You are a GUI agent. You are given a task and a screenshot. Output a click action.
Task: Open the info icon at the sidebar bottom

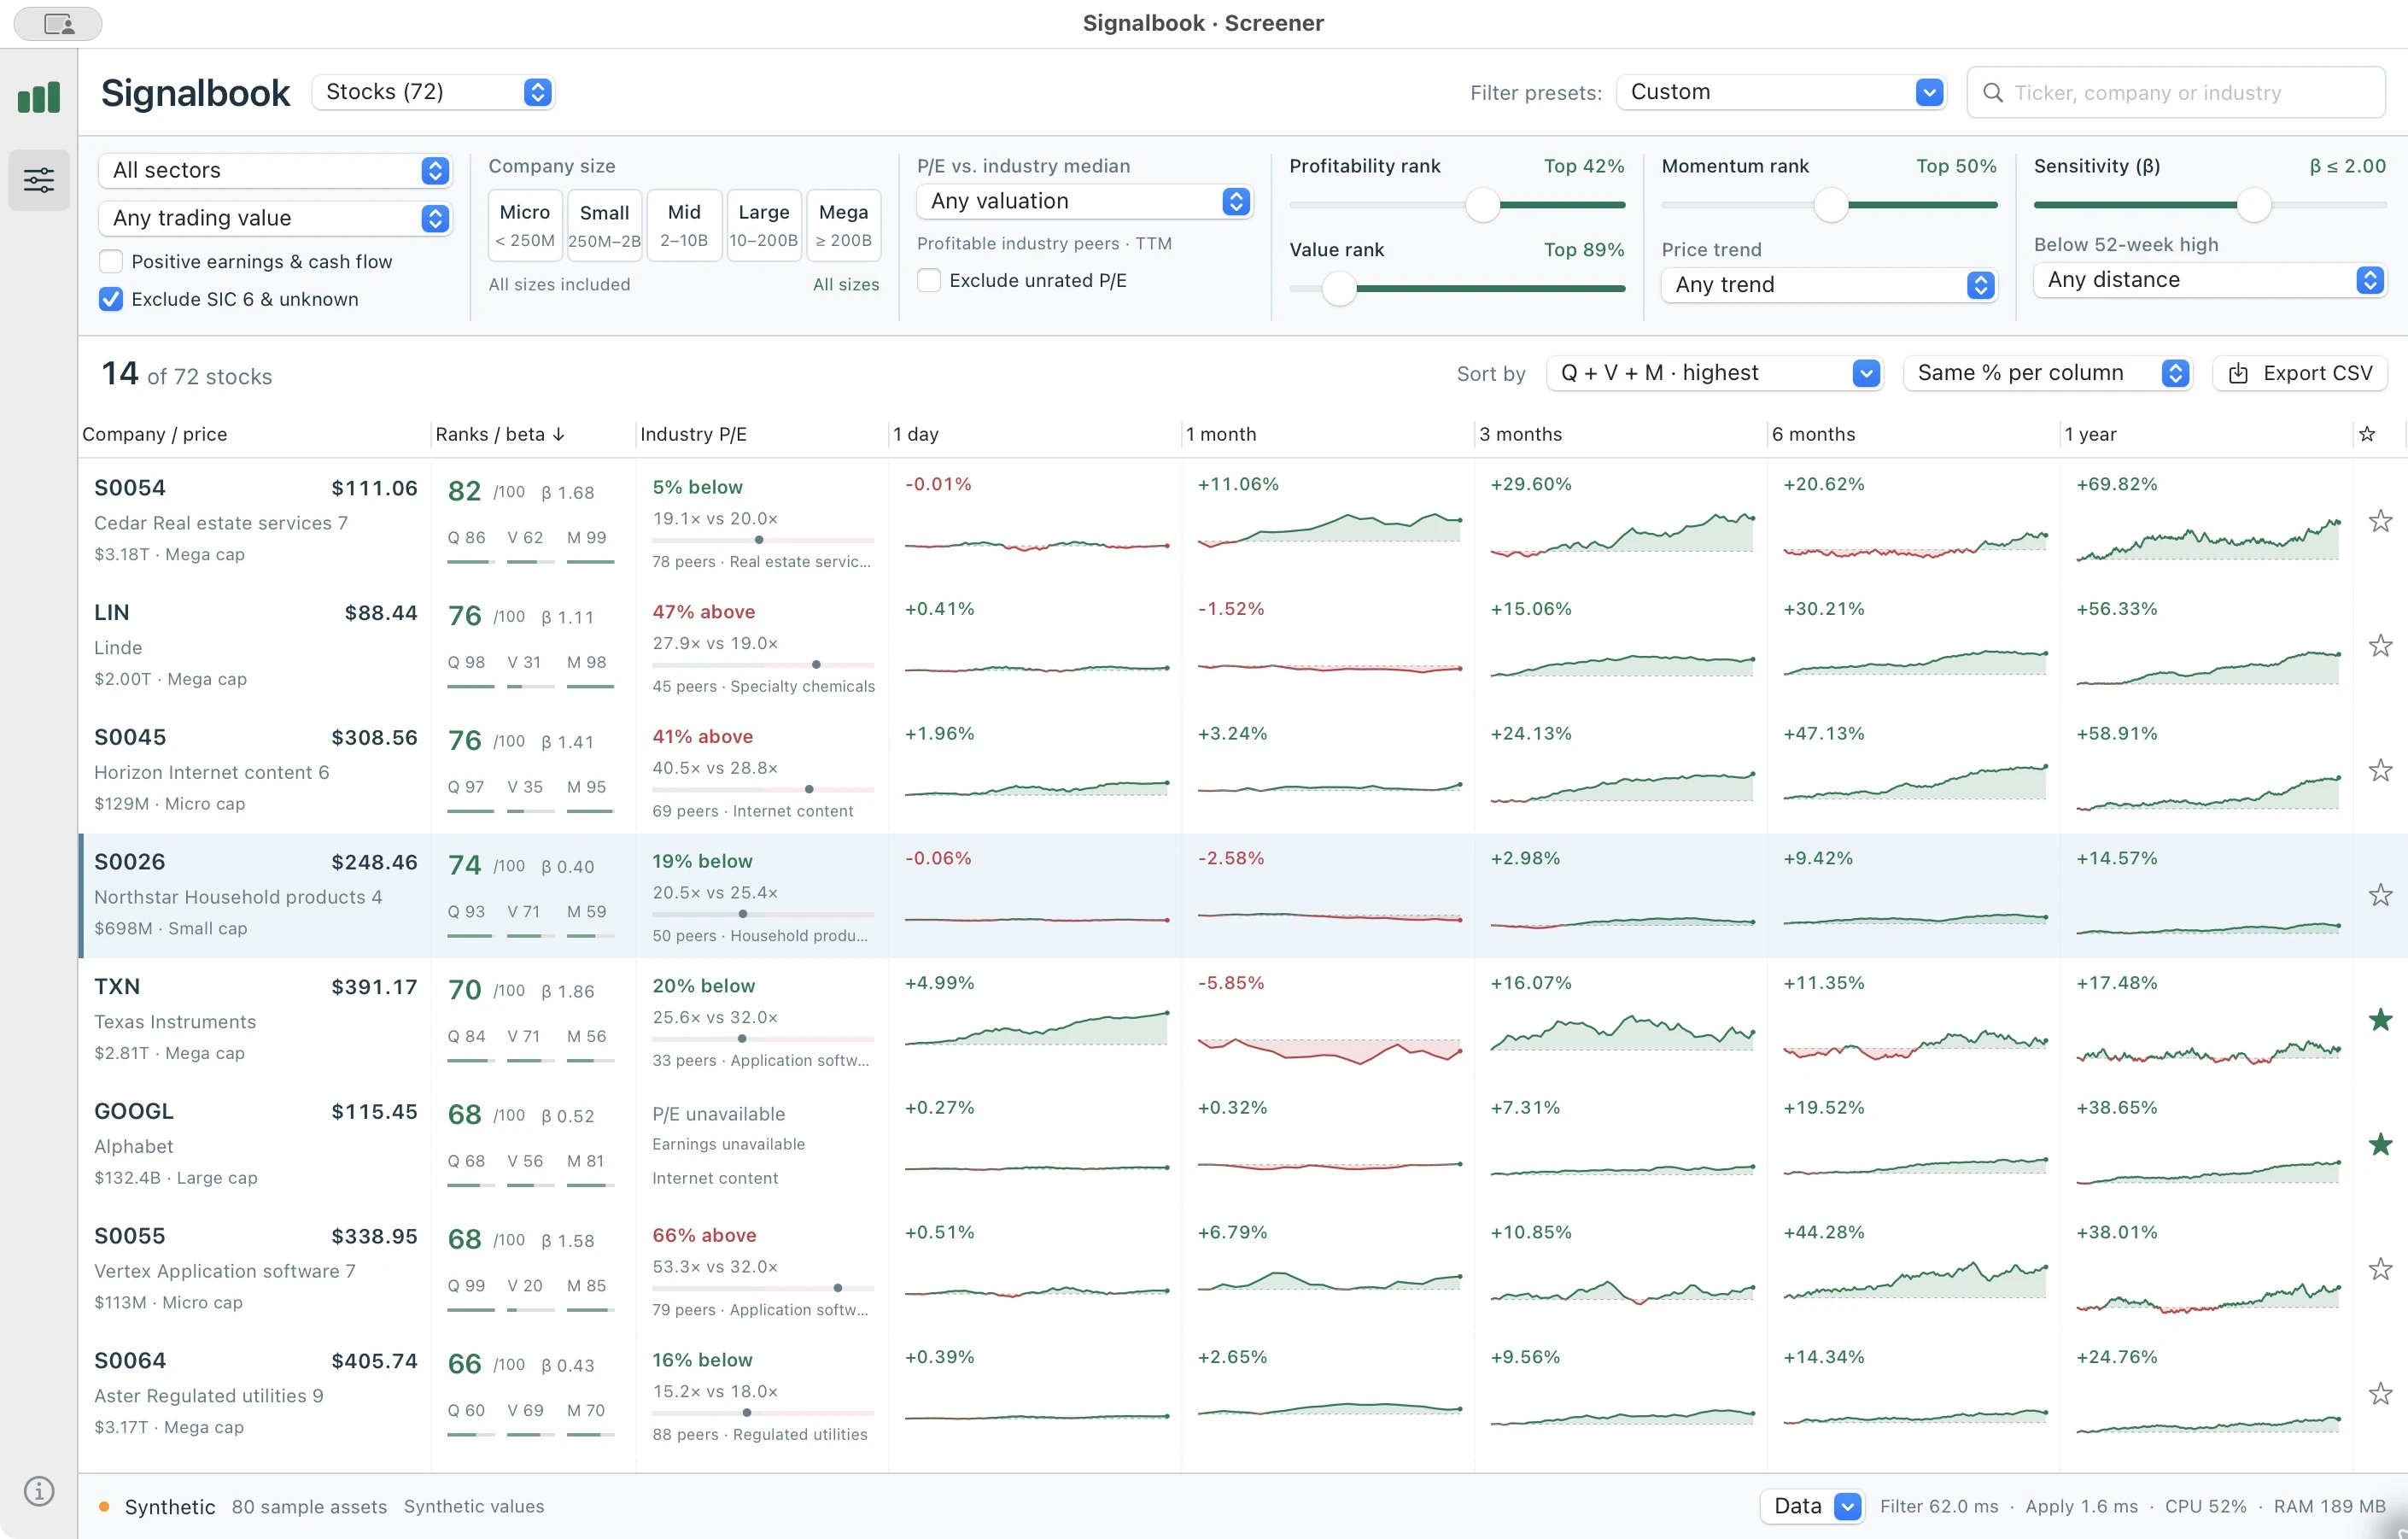pos(39,1491)
